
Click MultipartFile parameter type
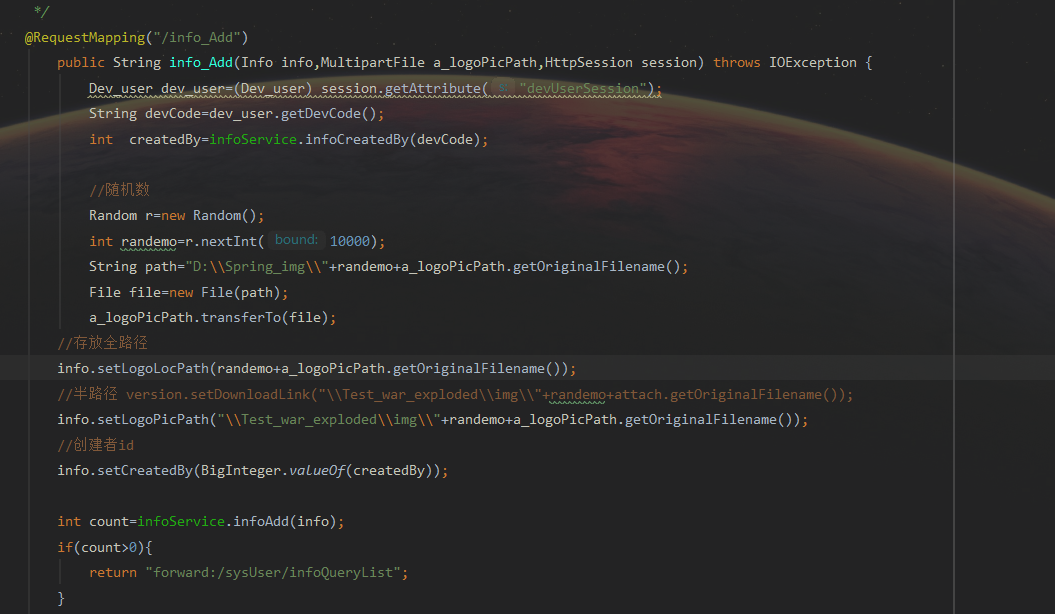click(x=373, y=63)
